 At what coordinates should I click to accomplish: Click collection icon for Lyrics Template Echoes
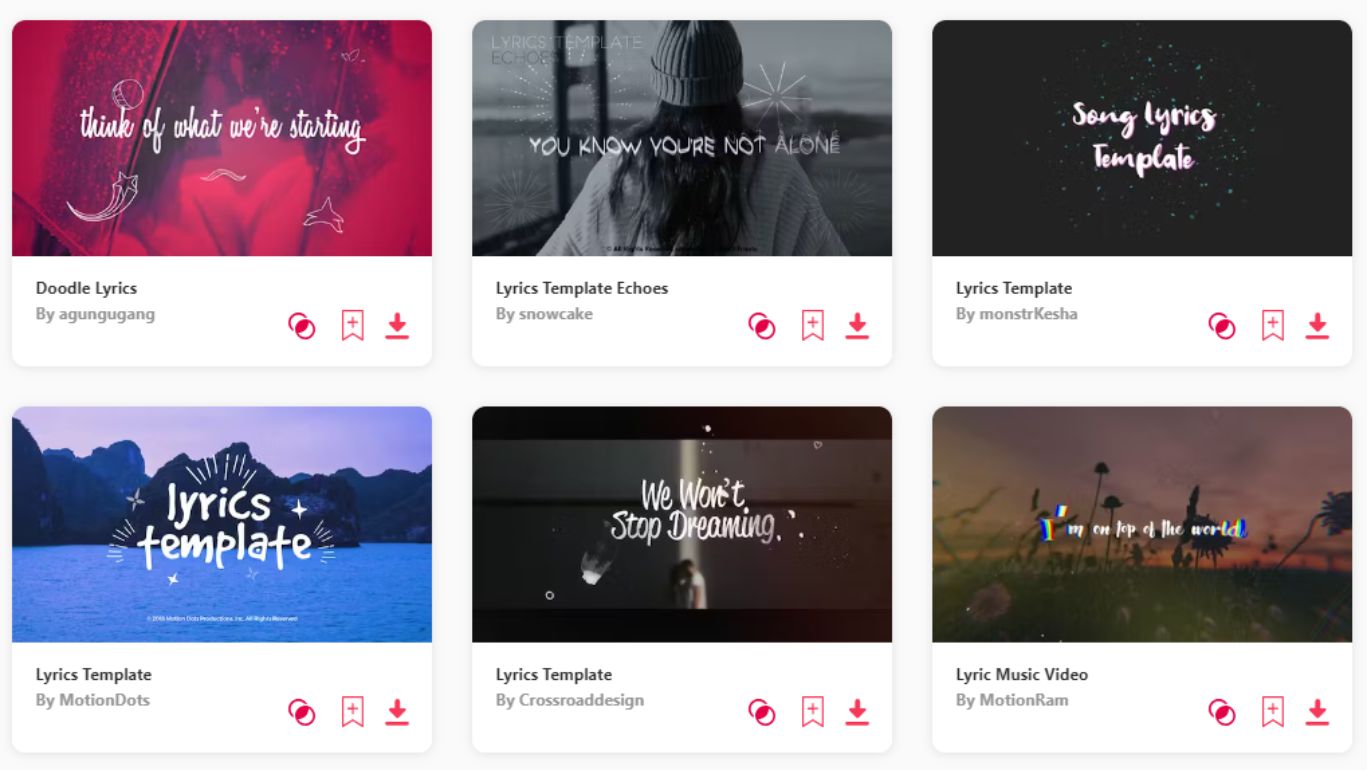(762, 326)
